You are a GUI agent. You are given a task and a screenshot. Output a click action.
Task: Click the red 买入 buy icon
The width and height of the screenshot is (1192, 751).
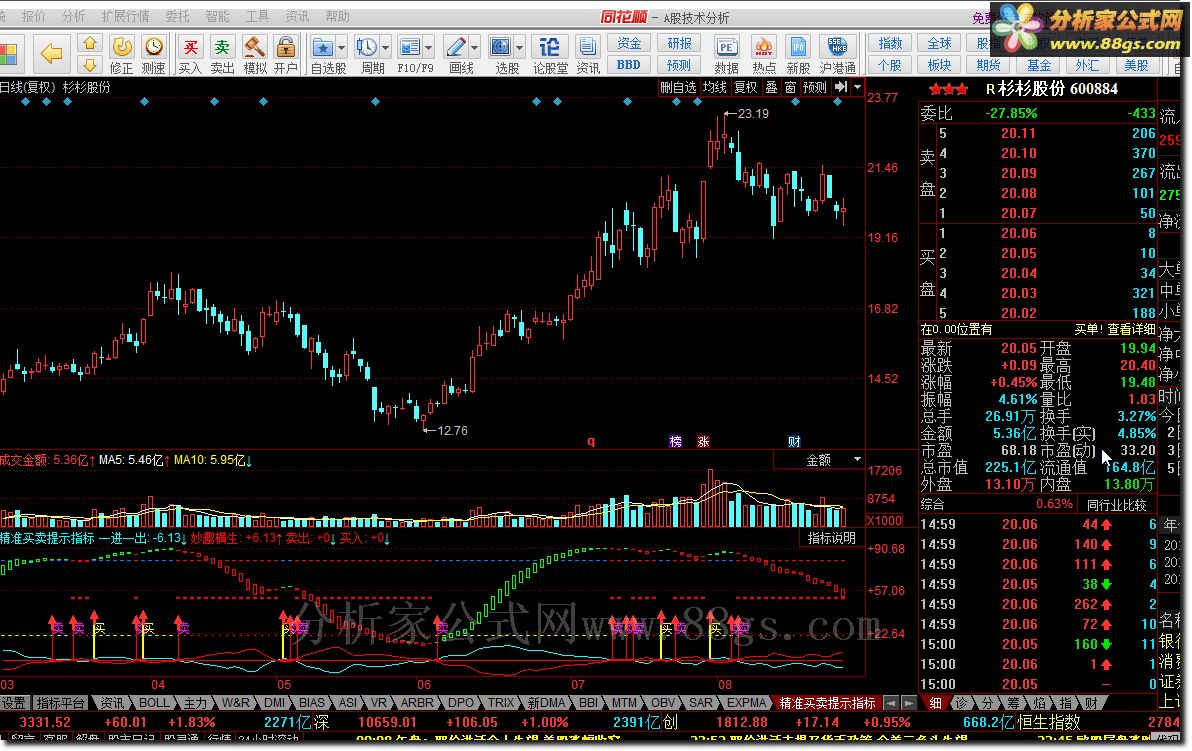tap(190, 47)
